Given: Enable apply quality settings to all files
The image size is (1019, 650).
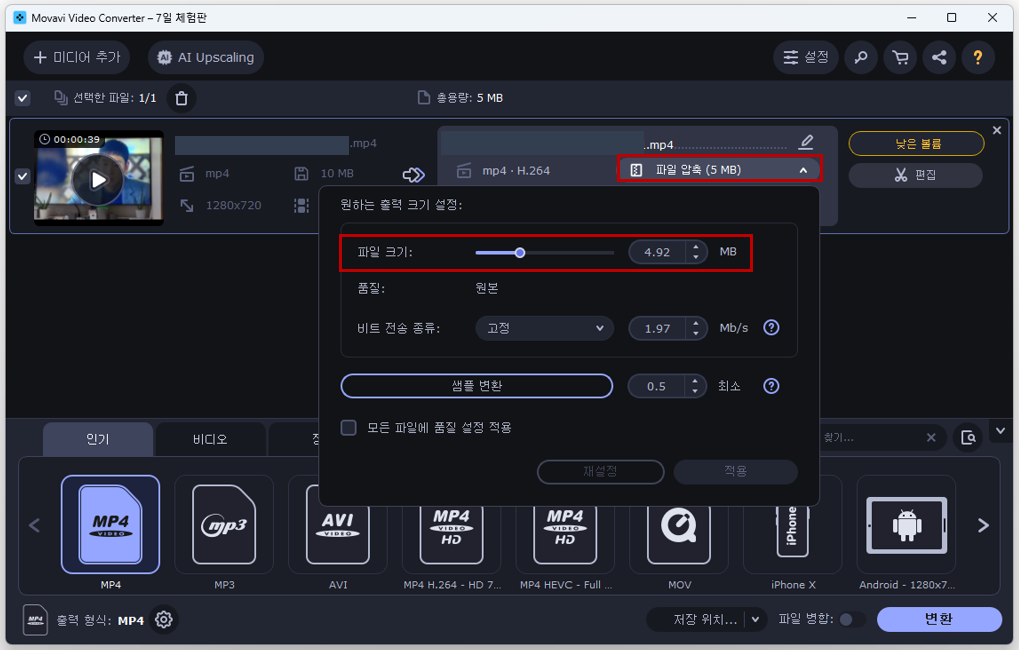Looking at the screenshot, I should point(349,428).
